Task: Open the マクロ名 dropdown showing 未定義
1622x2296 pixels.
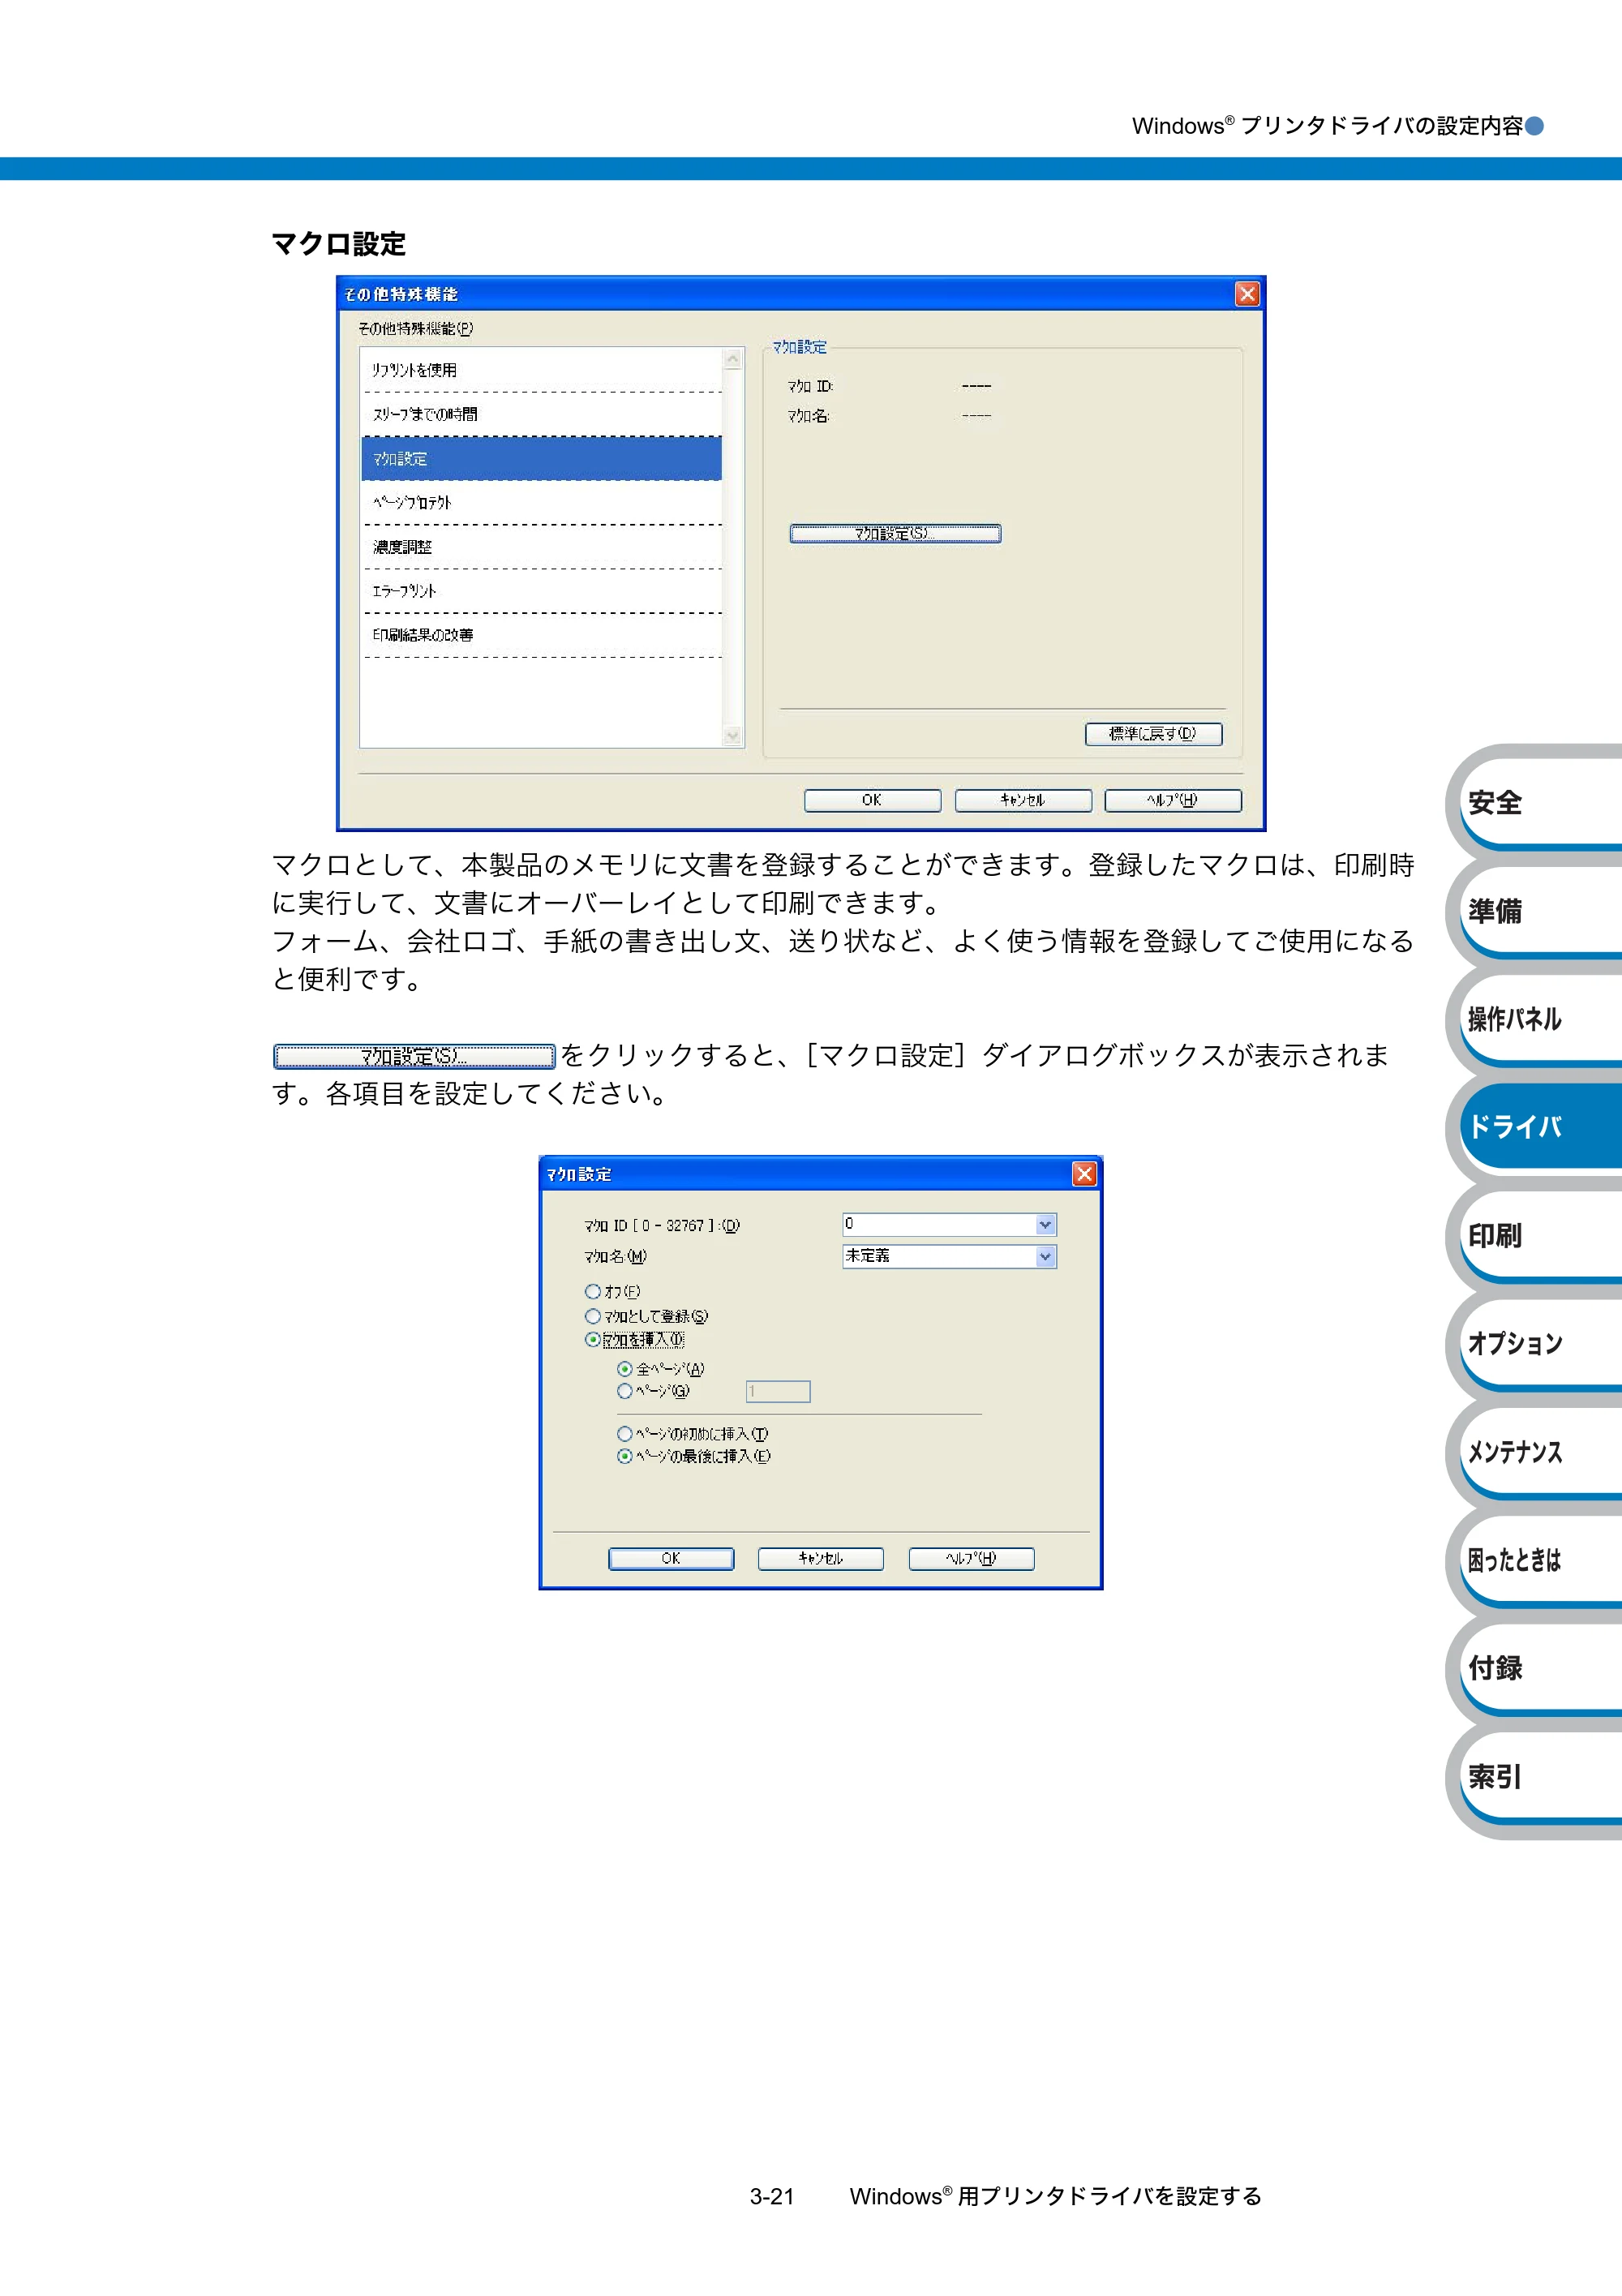Action: [x=1045, y=1257]
